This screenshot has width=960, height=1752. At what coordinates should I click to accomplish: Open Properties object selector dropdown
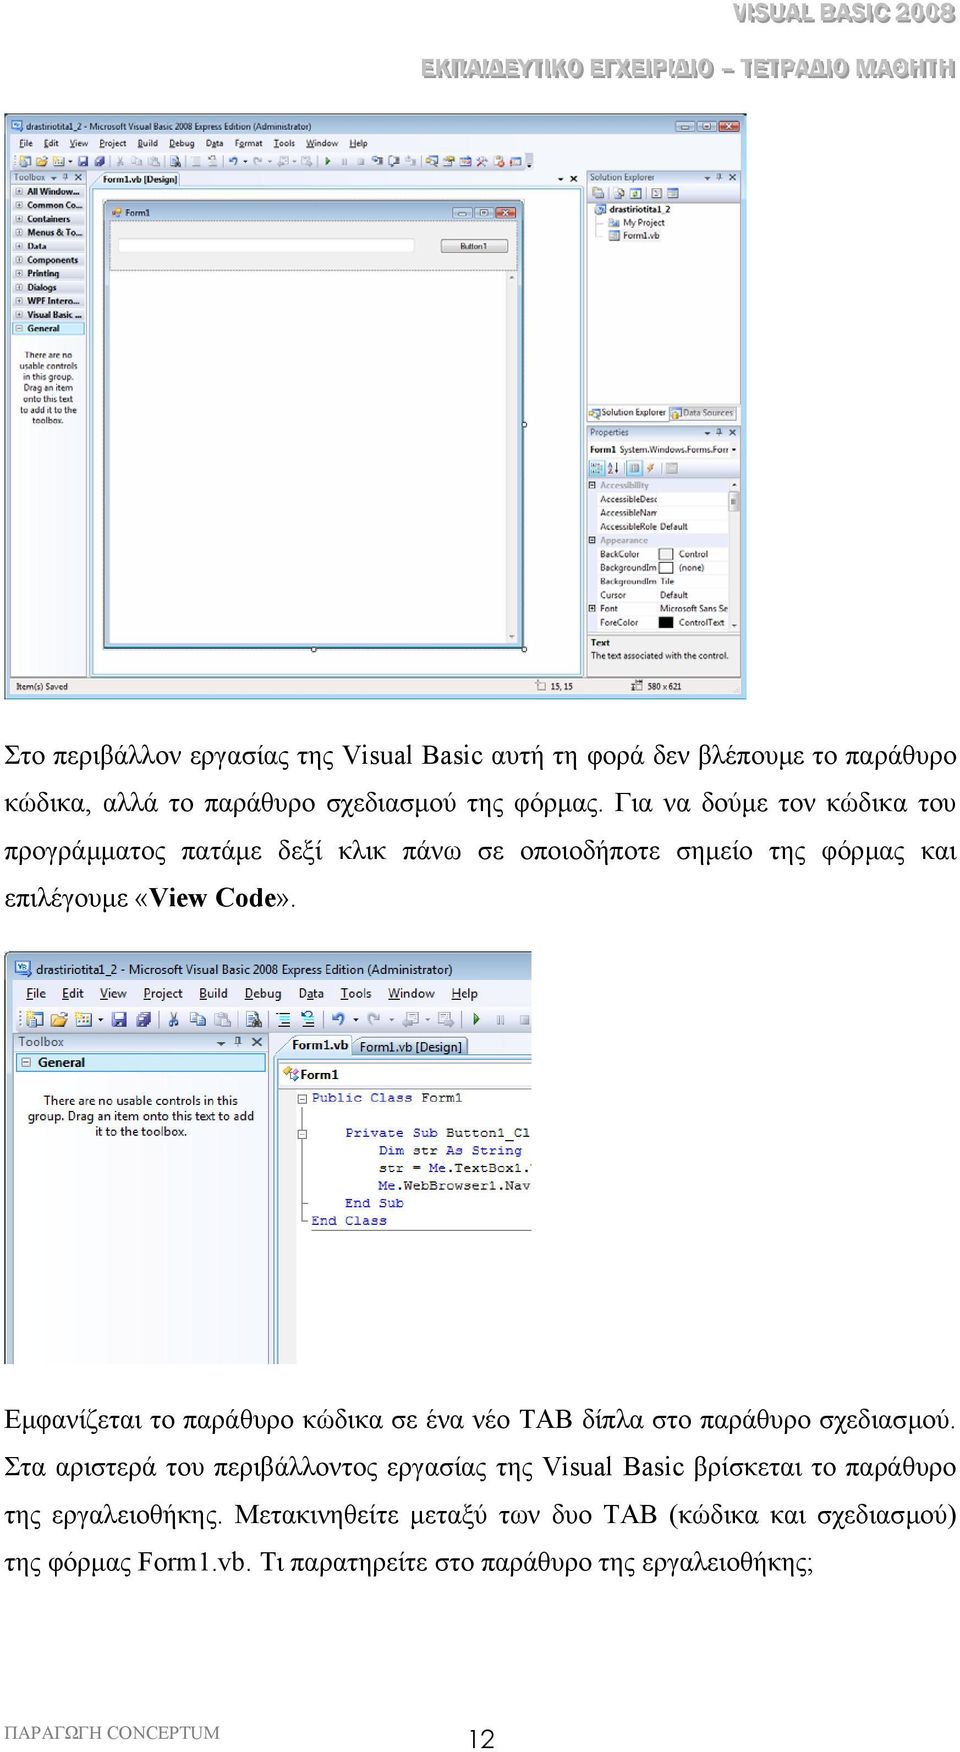pos(734,450)
